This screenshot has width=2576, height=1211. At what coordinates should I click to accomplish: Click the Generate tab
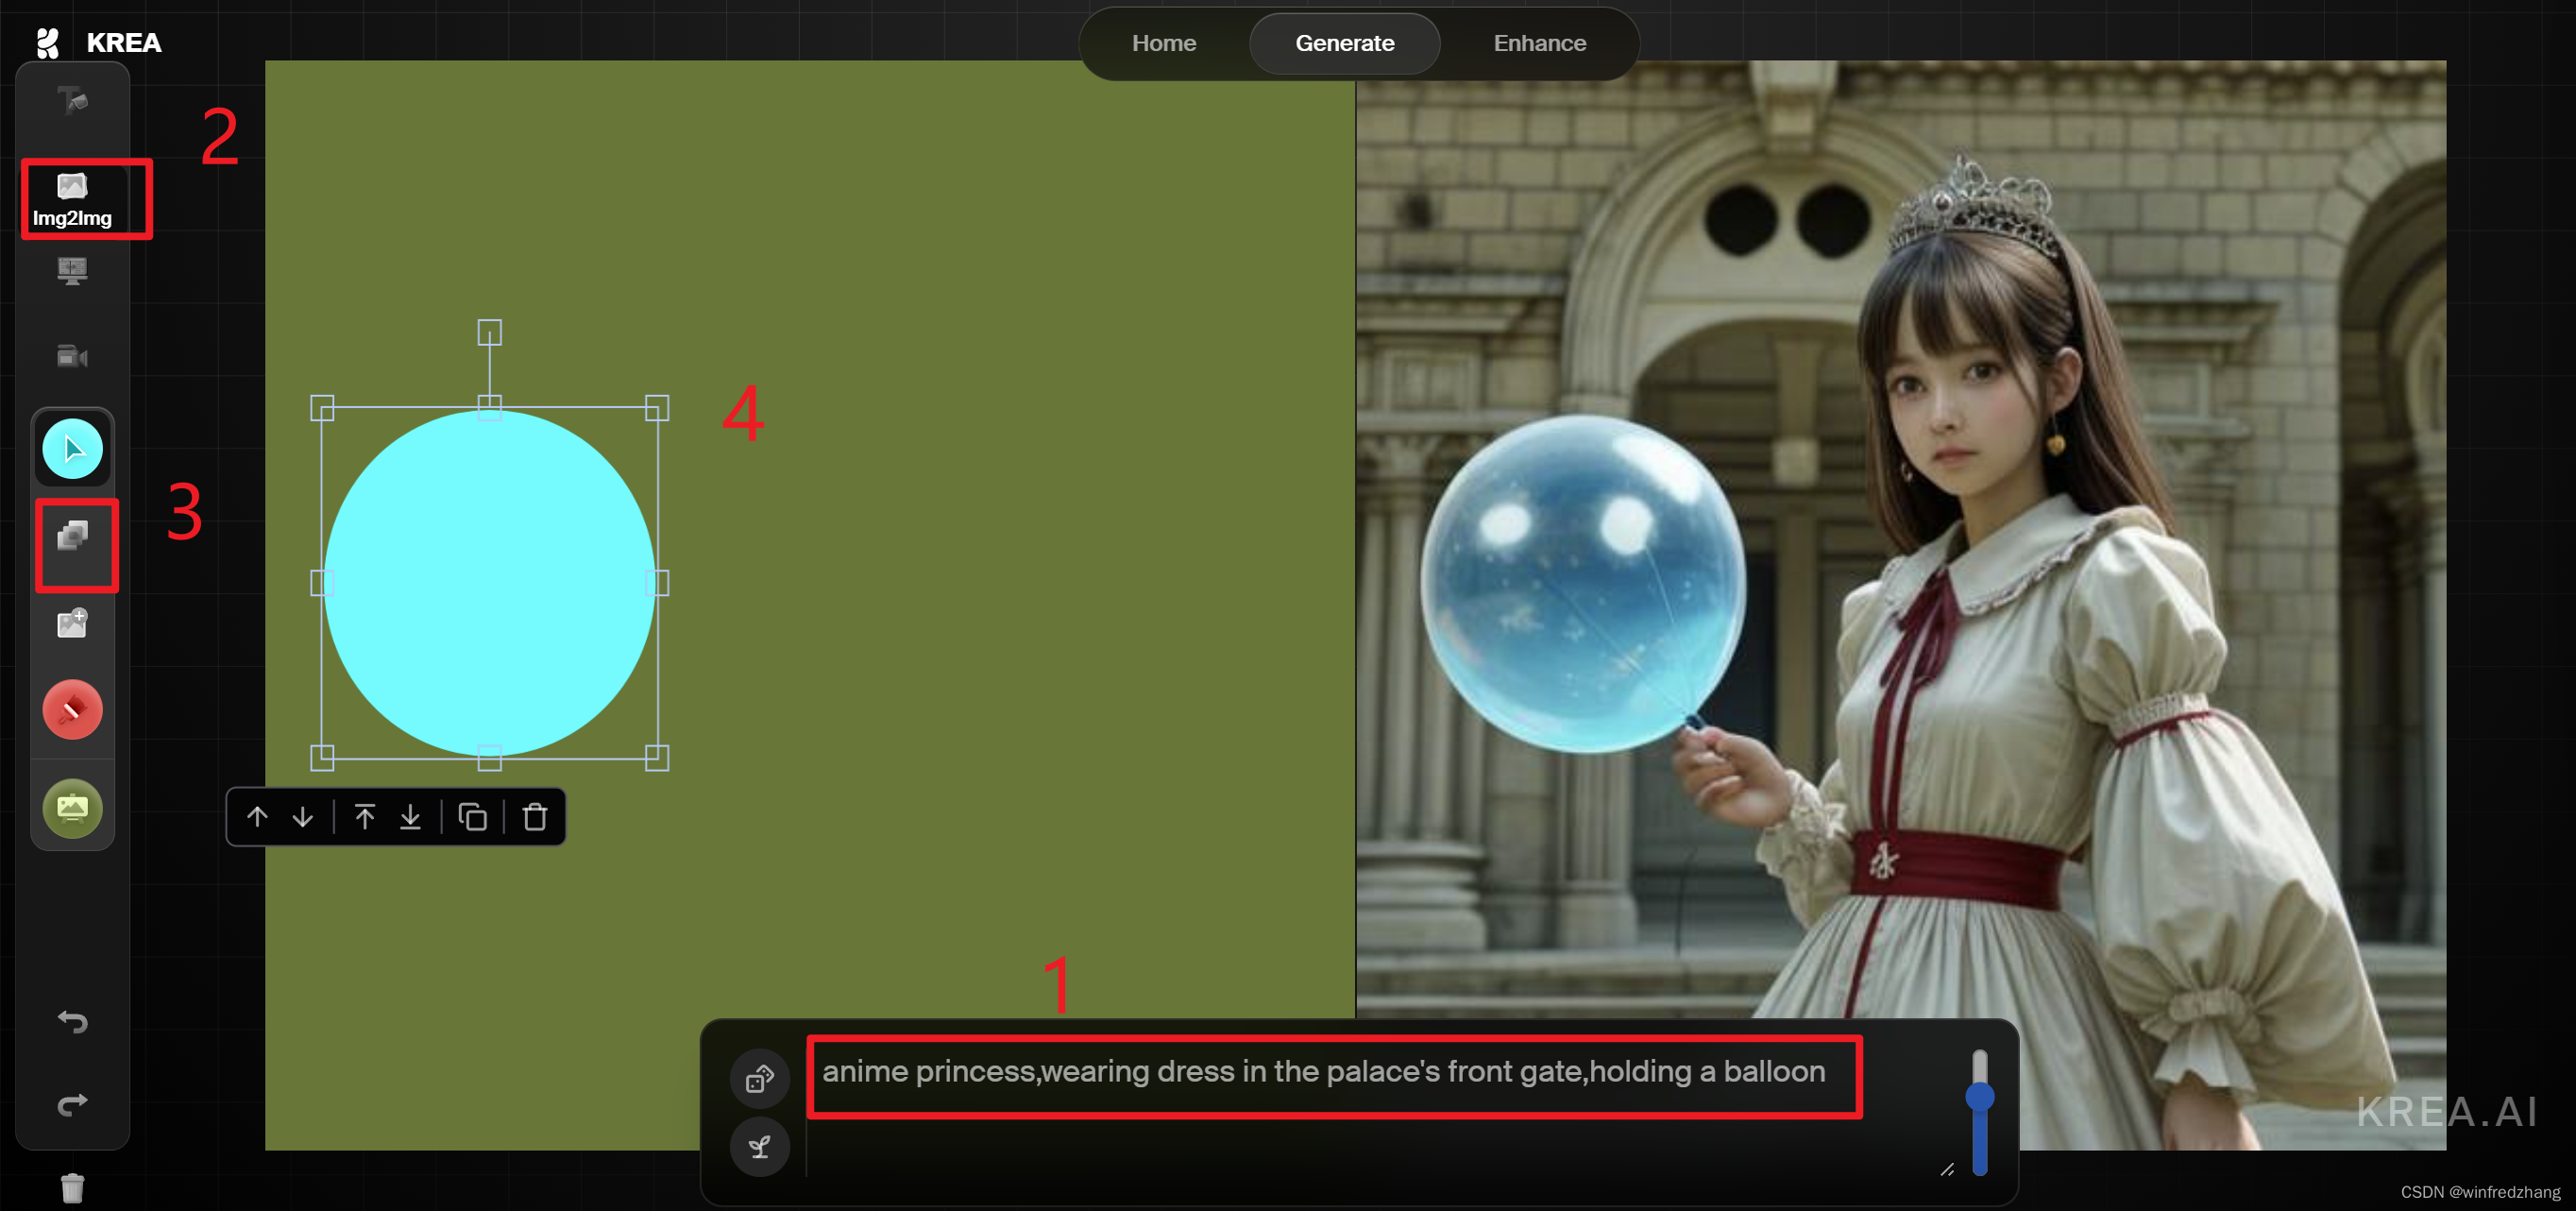pos(1344,43)
